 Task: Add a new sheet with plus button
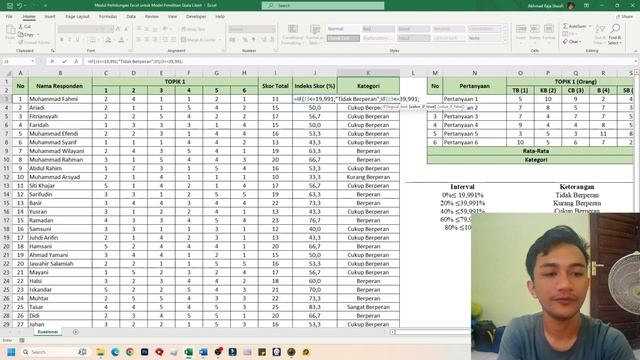click(76, 332)
